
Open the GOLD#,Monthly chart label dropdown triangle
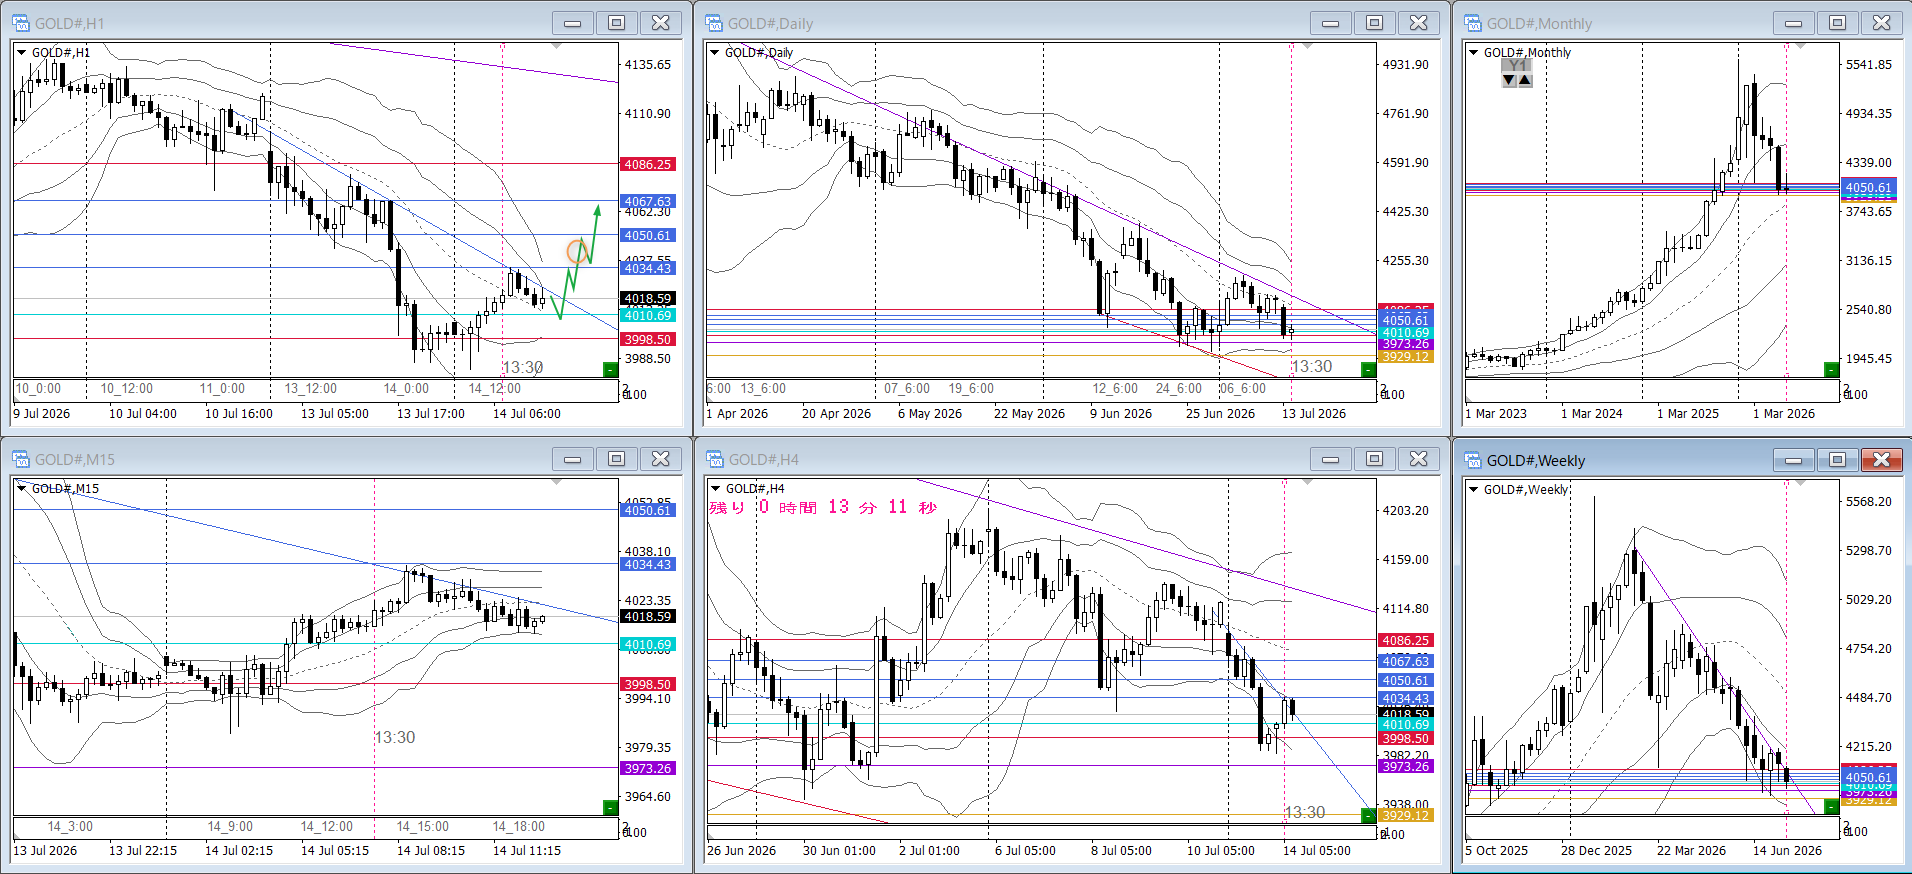click(x=1473, y=52)
